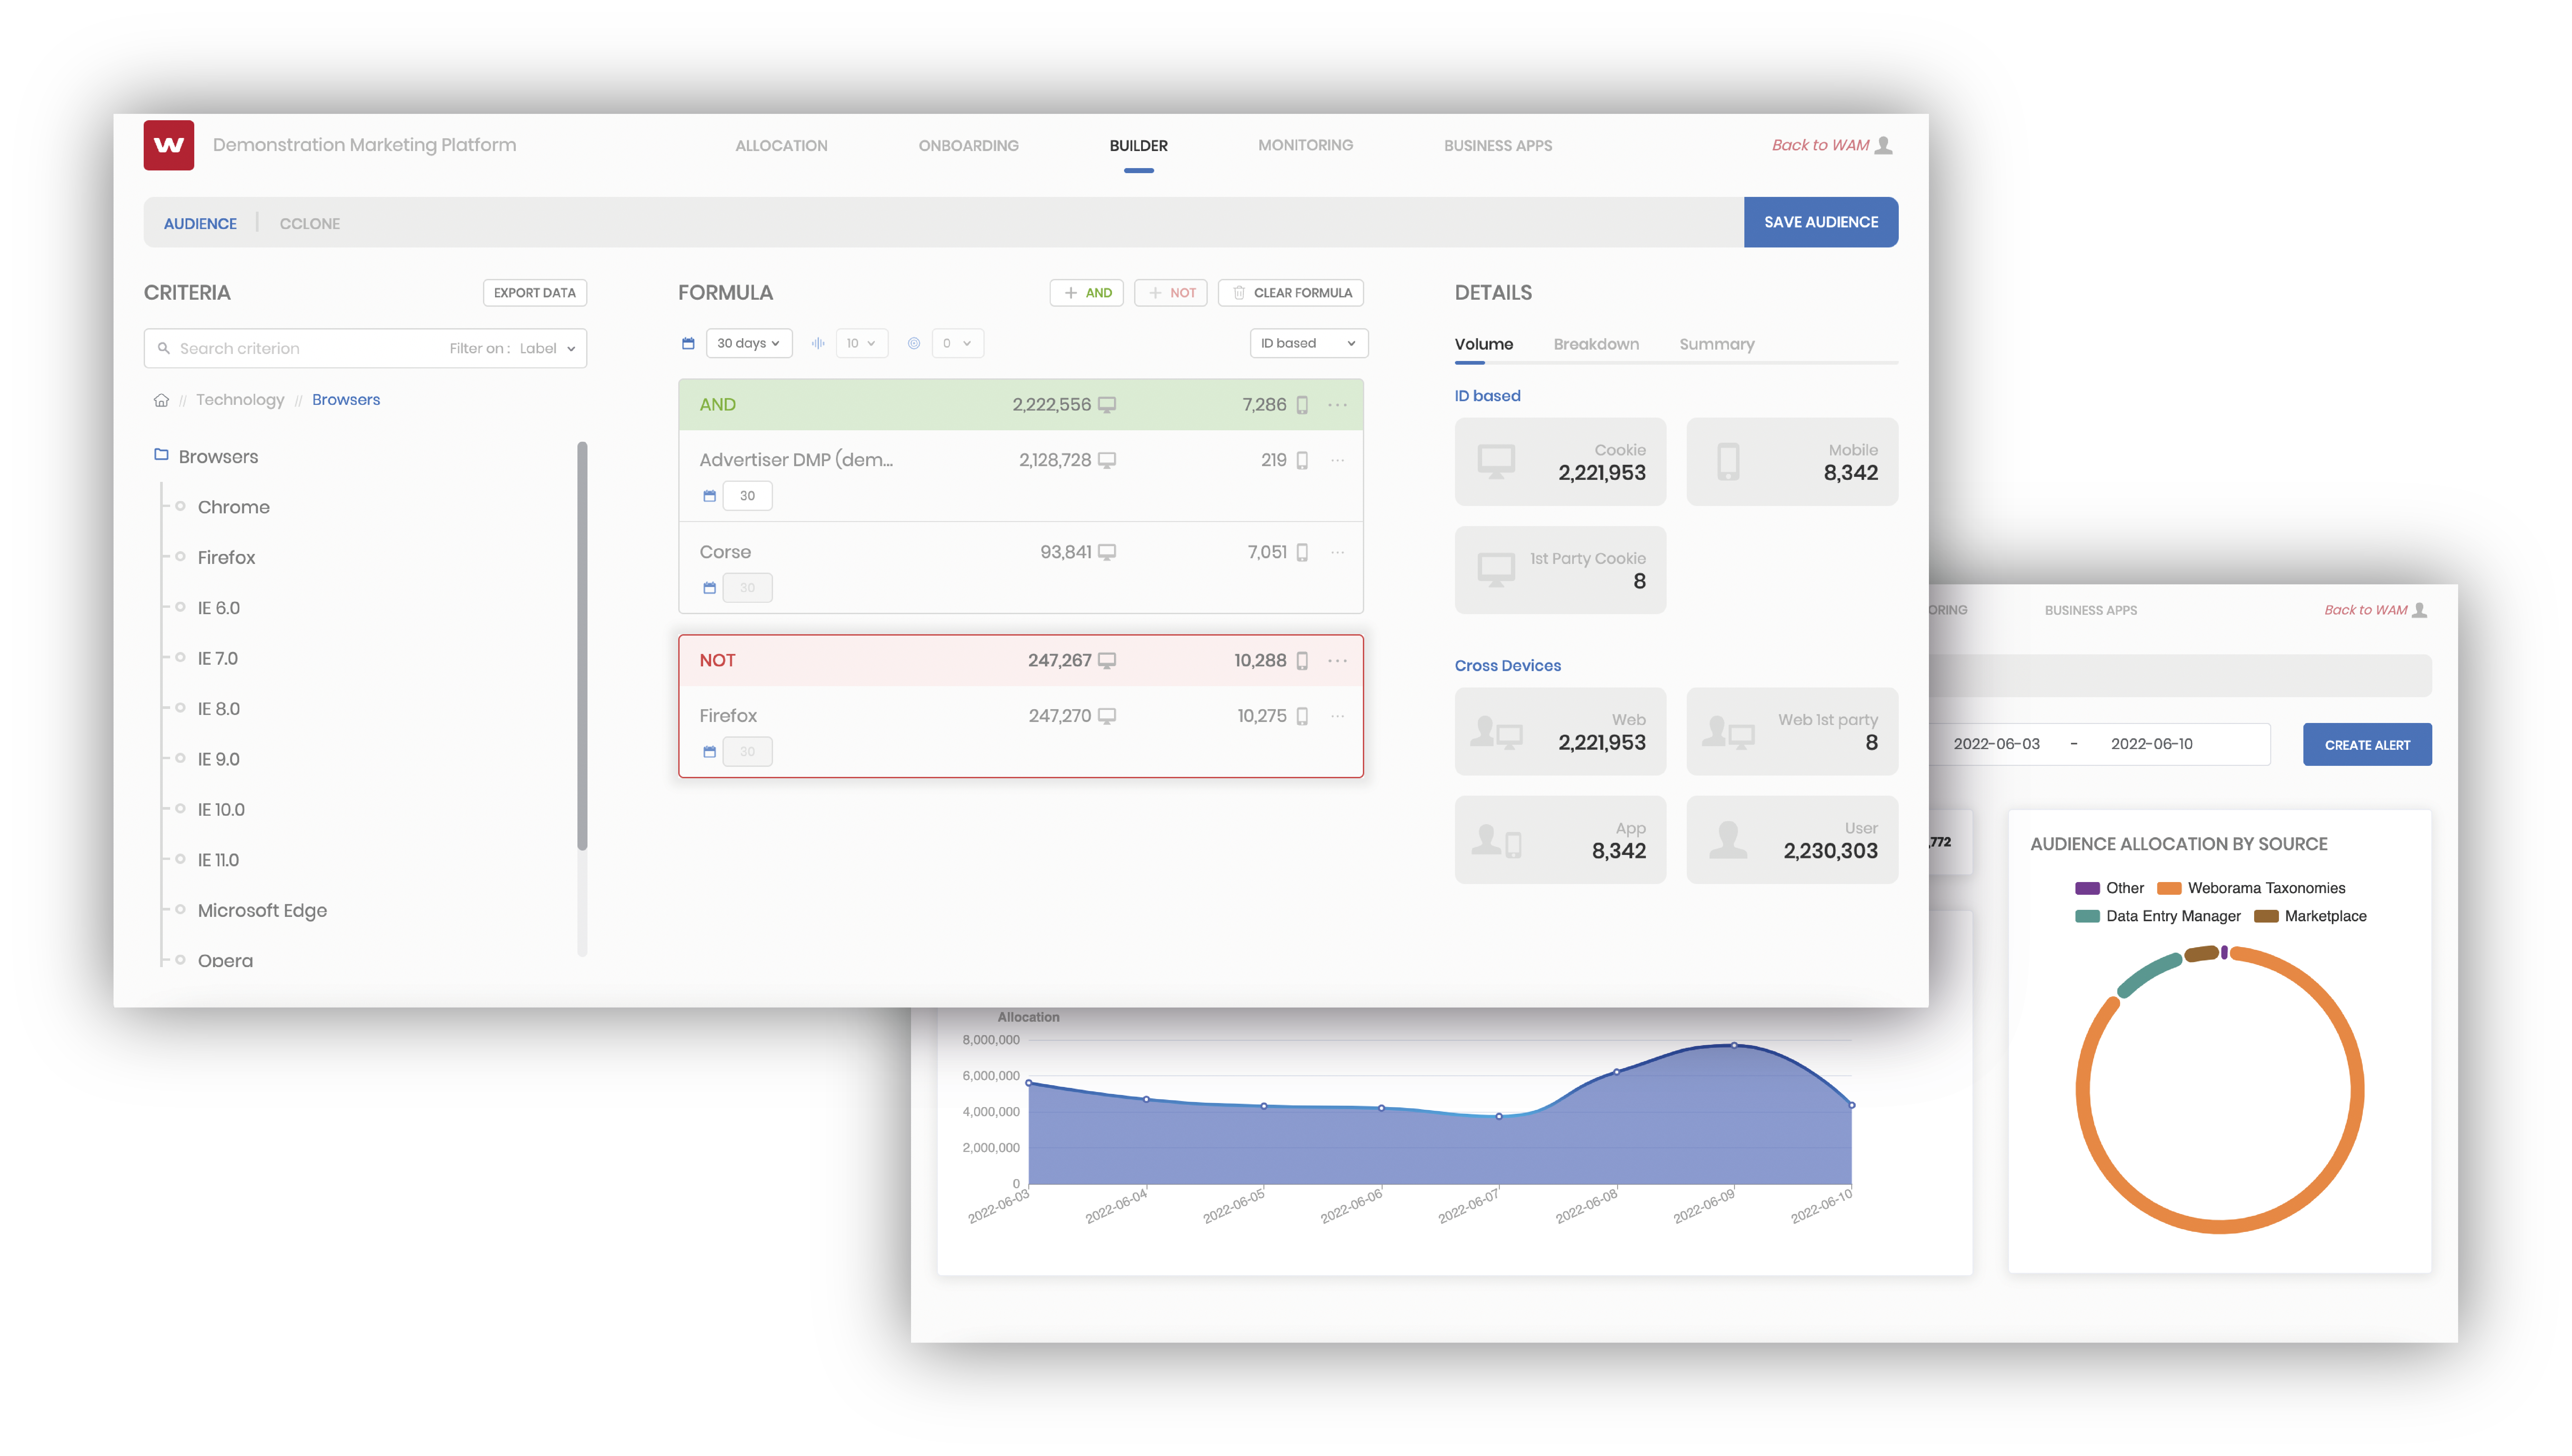Click the CLEAR FORMULA button
The width and height of the screenshot is (2572, 1456).
1291,293
